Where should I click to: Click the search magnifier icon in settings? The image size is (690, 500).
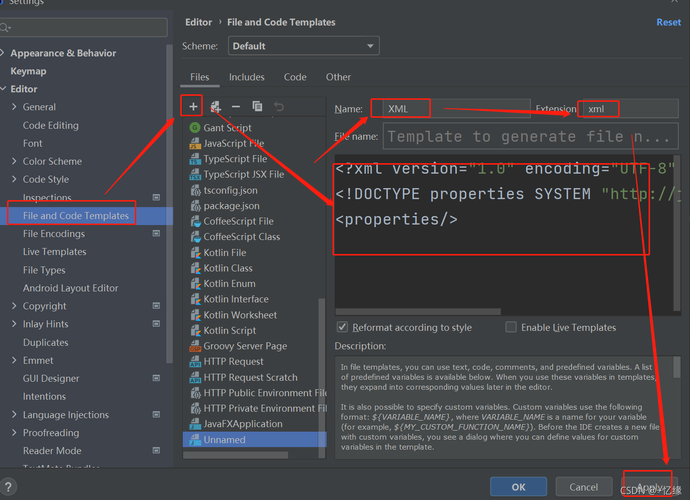click(x=5, y=28)
